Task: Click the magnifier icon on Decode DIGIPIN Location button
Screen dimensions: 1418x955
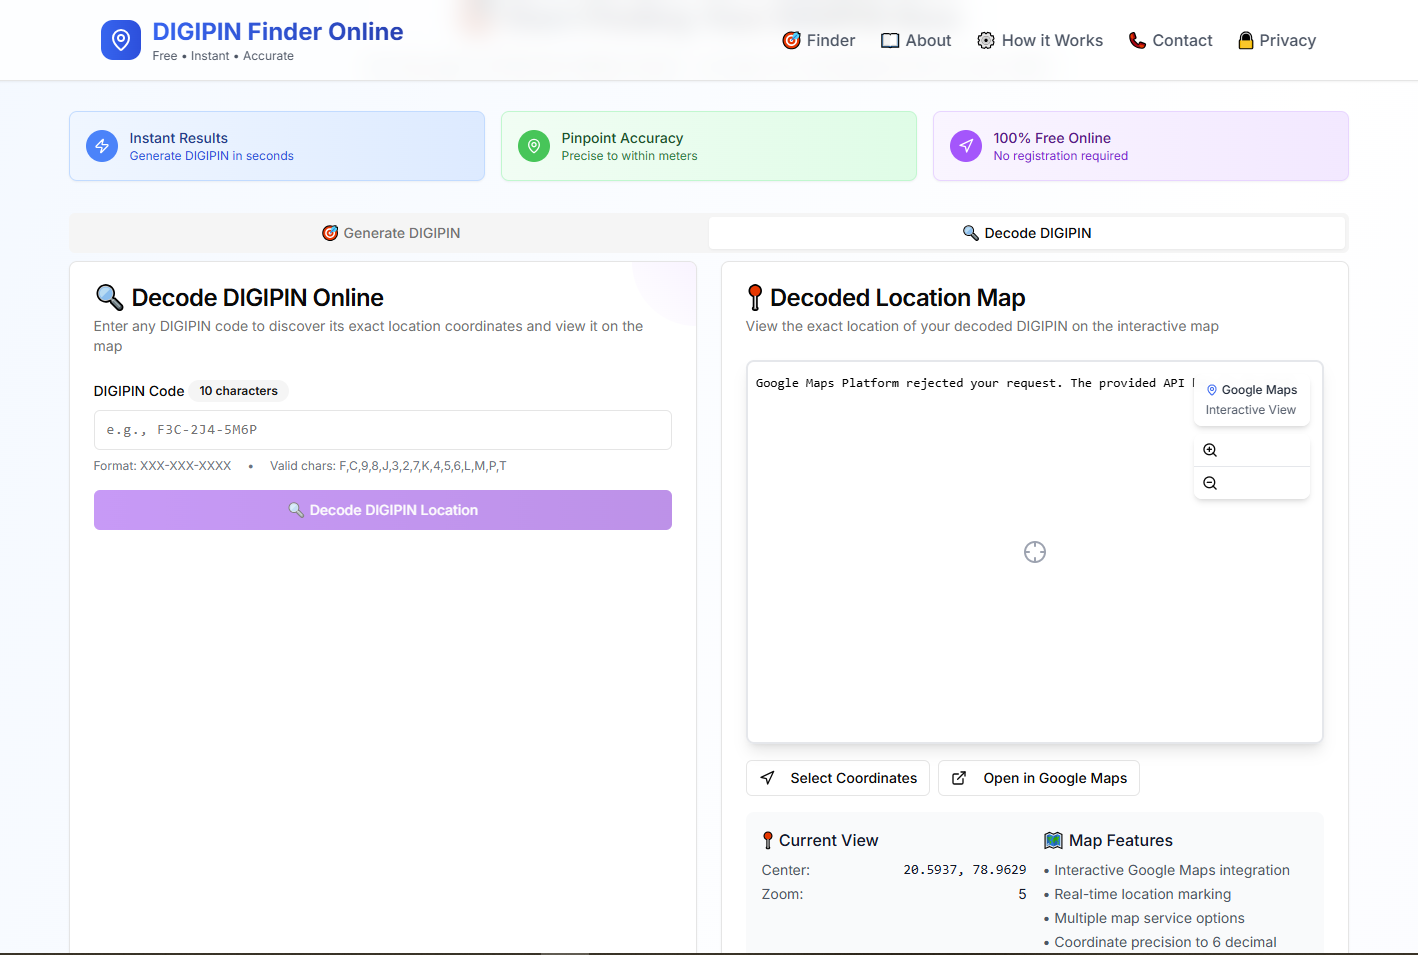Action: (x=296, y=510)
